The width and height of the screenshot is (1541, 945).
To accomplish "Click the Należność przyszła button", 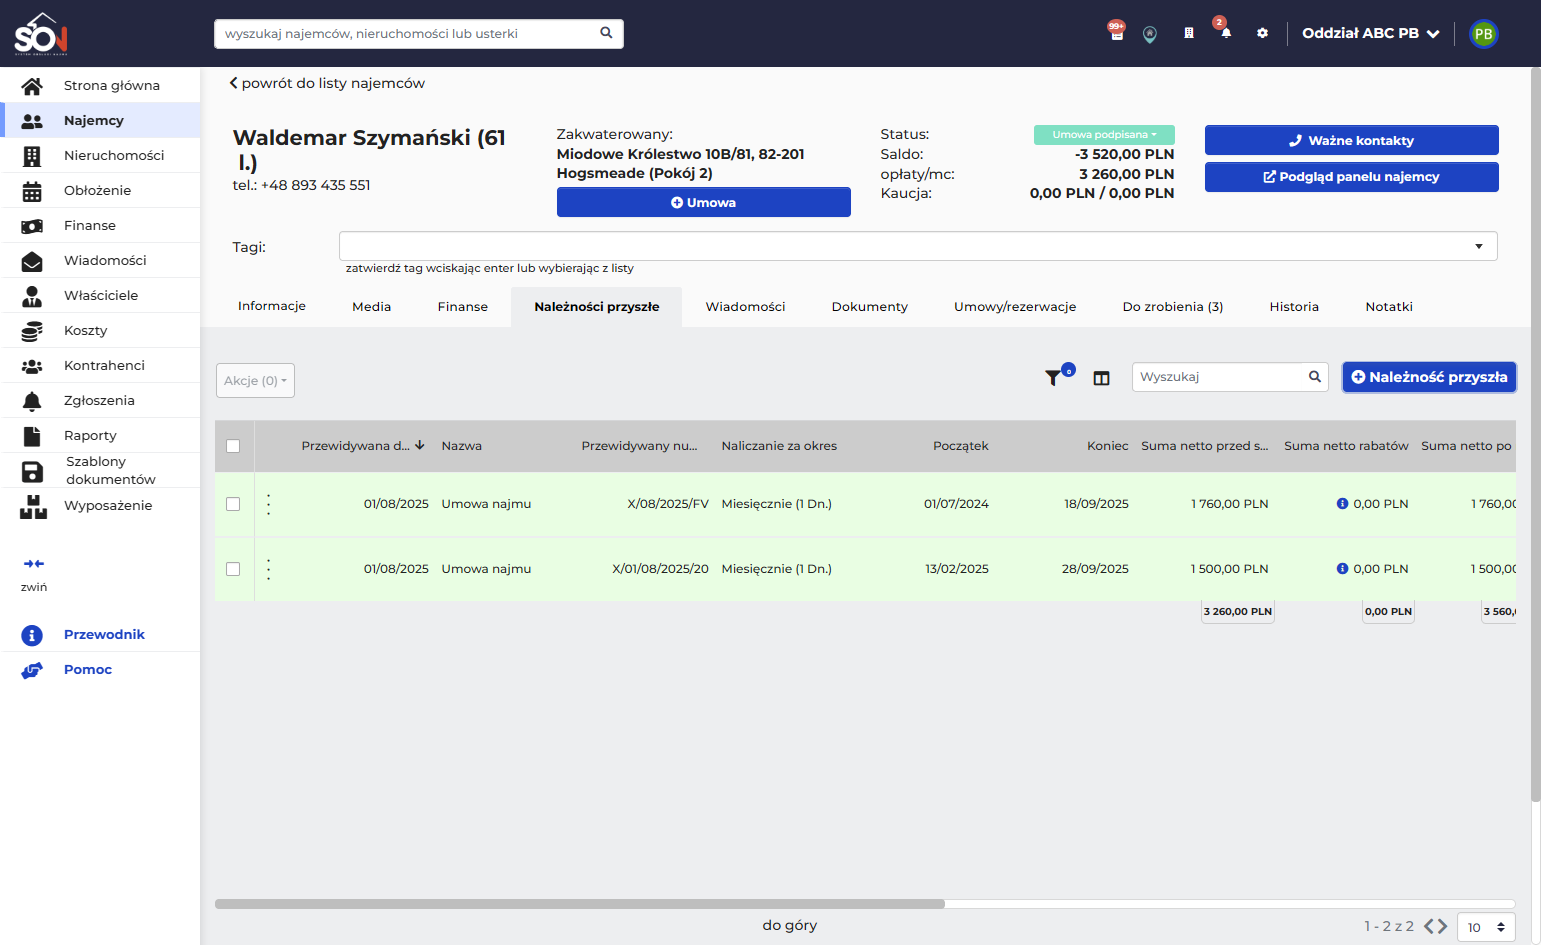I will click(1429, 377).
